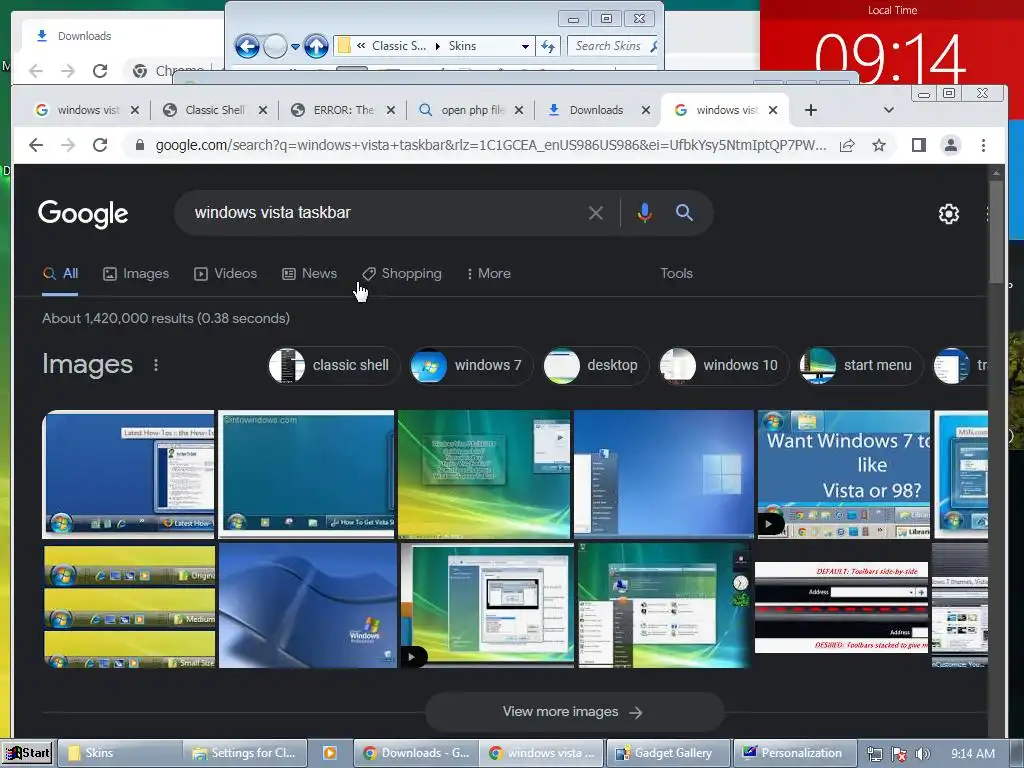The image size is (1024, 768).
Task: Switch to ERROR: The tab
Action: tap(344, 110)
